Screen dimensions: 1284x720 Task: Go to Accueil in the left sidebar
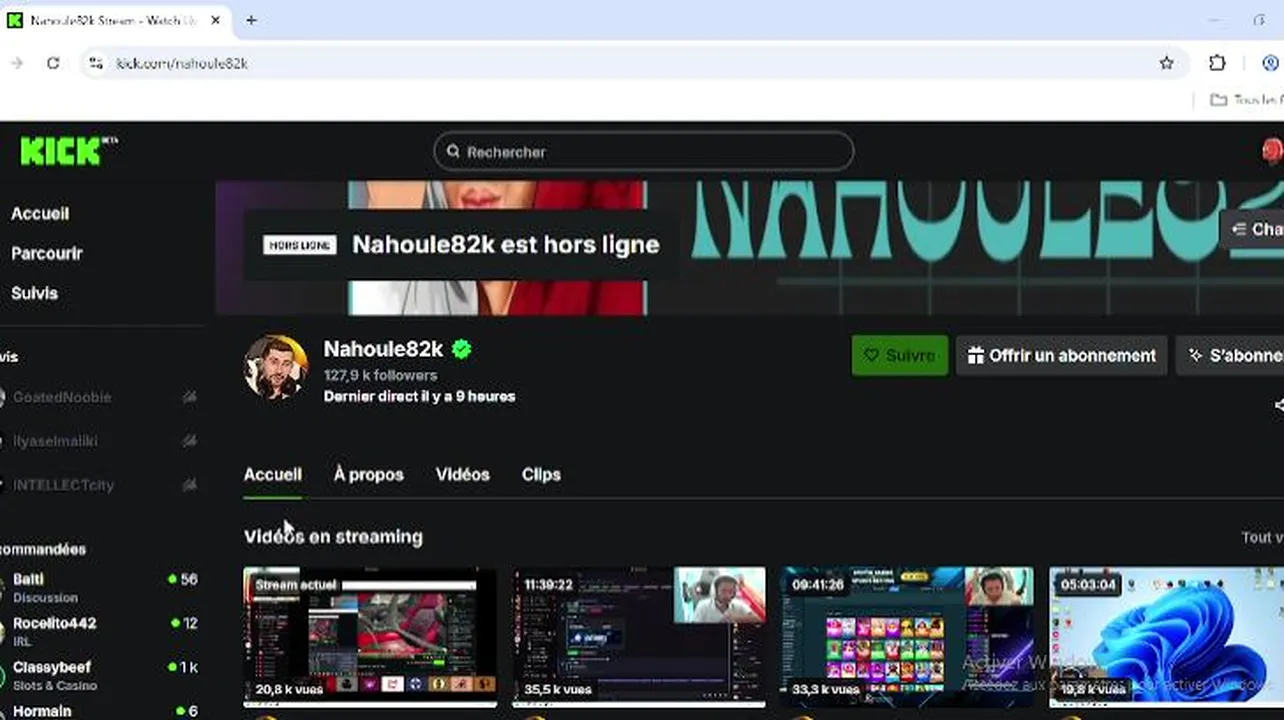tap(40, 213)
